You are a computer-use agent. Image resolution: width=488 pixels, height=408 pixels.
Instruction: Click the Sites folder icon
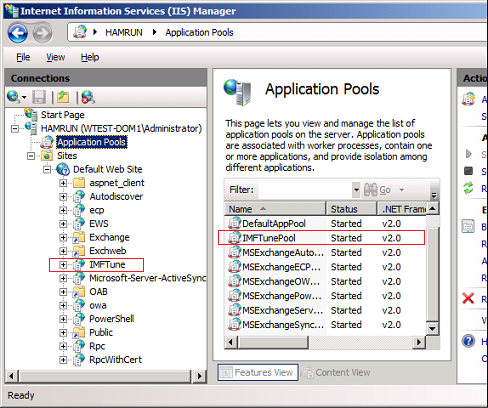tap(47, 156)
